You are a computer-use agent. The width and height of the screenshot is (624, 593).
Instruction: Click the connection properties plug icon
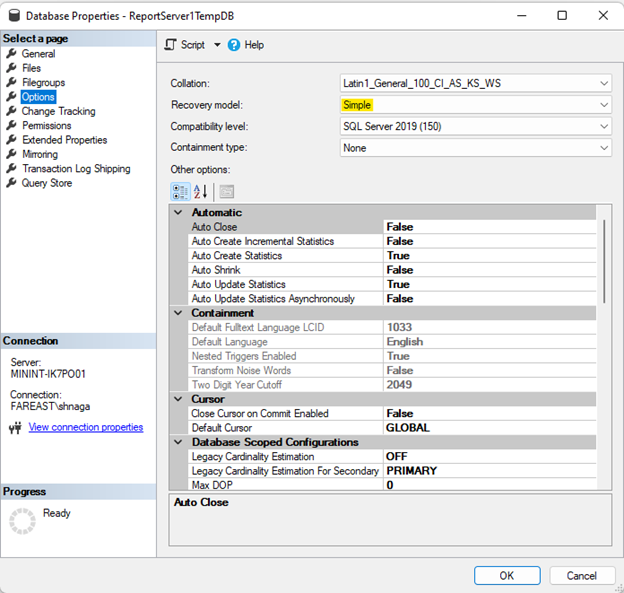(15, 428)
